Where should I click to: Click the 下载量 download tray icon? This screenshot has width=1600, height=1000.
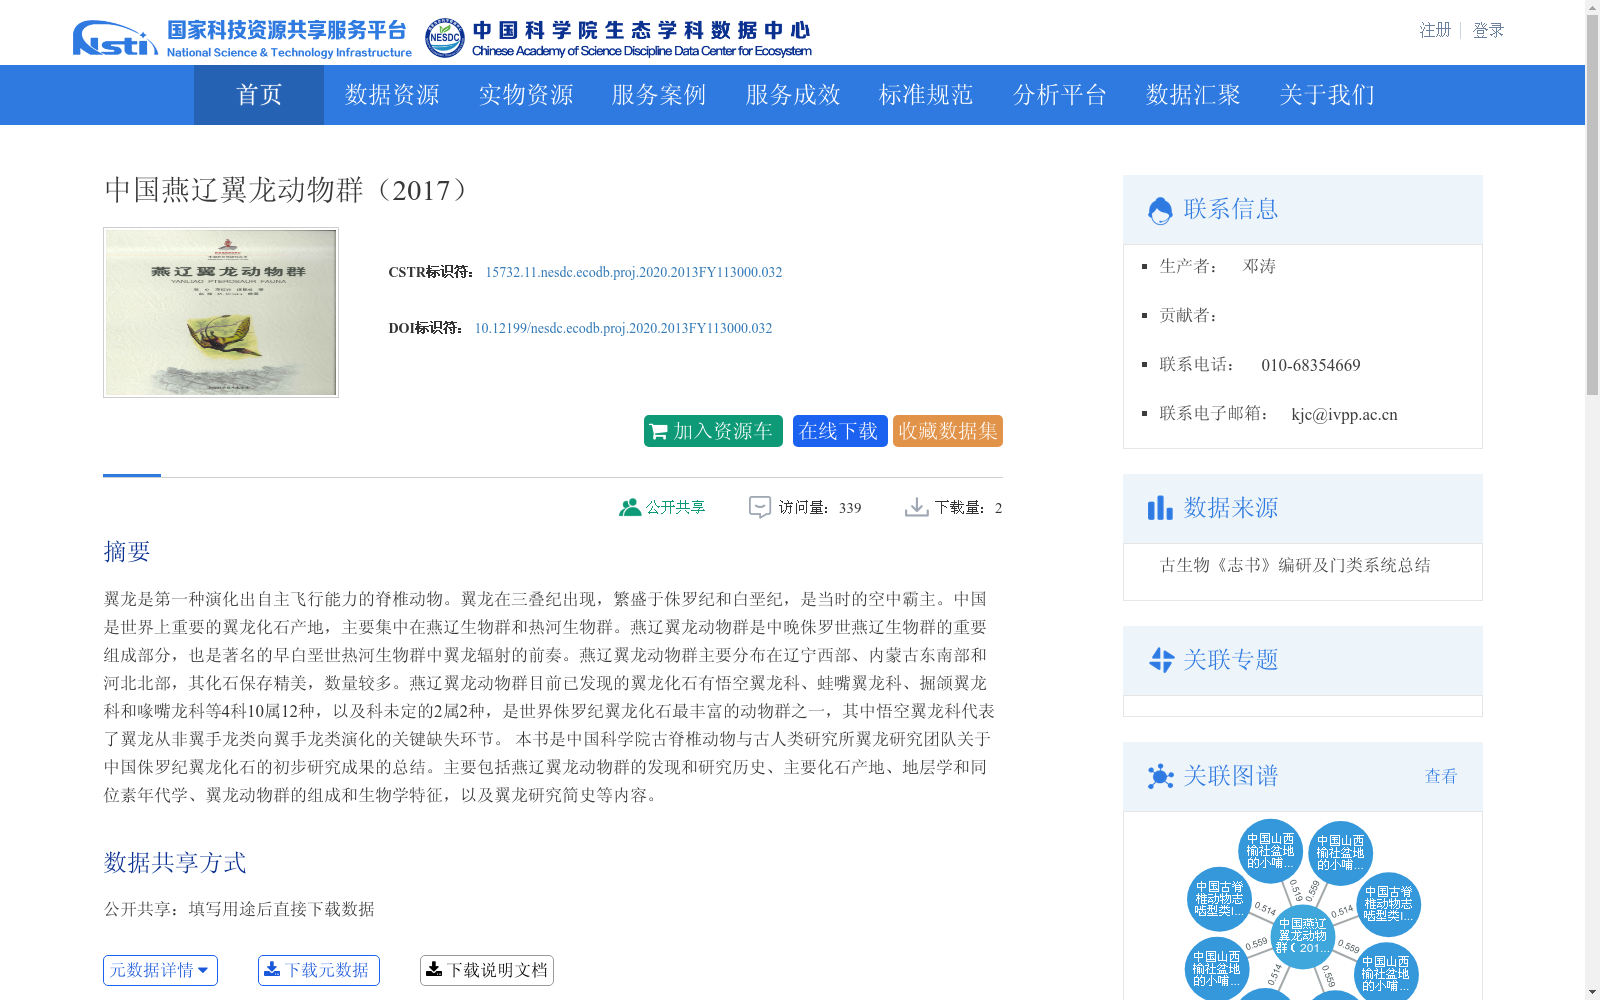pyautogui.click(x=916, y=508)
